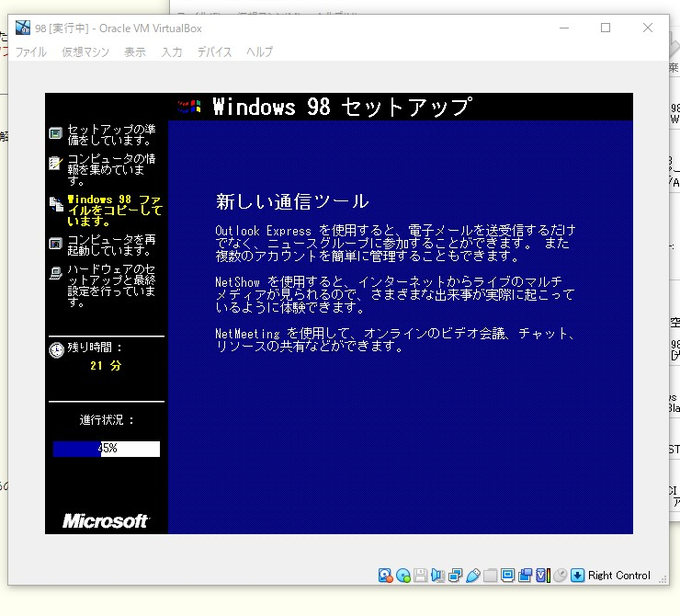Click the Outlook Express paragraph text
The height and width of the screenshot is (616, 680).
pyautogui.click(x=395, y=243)
